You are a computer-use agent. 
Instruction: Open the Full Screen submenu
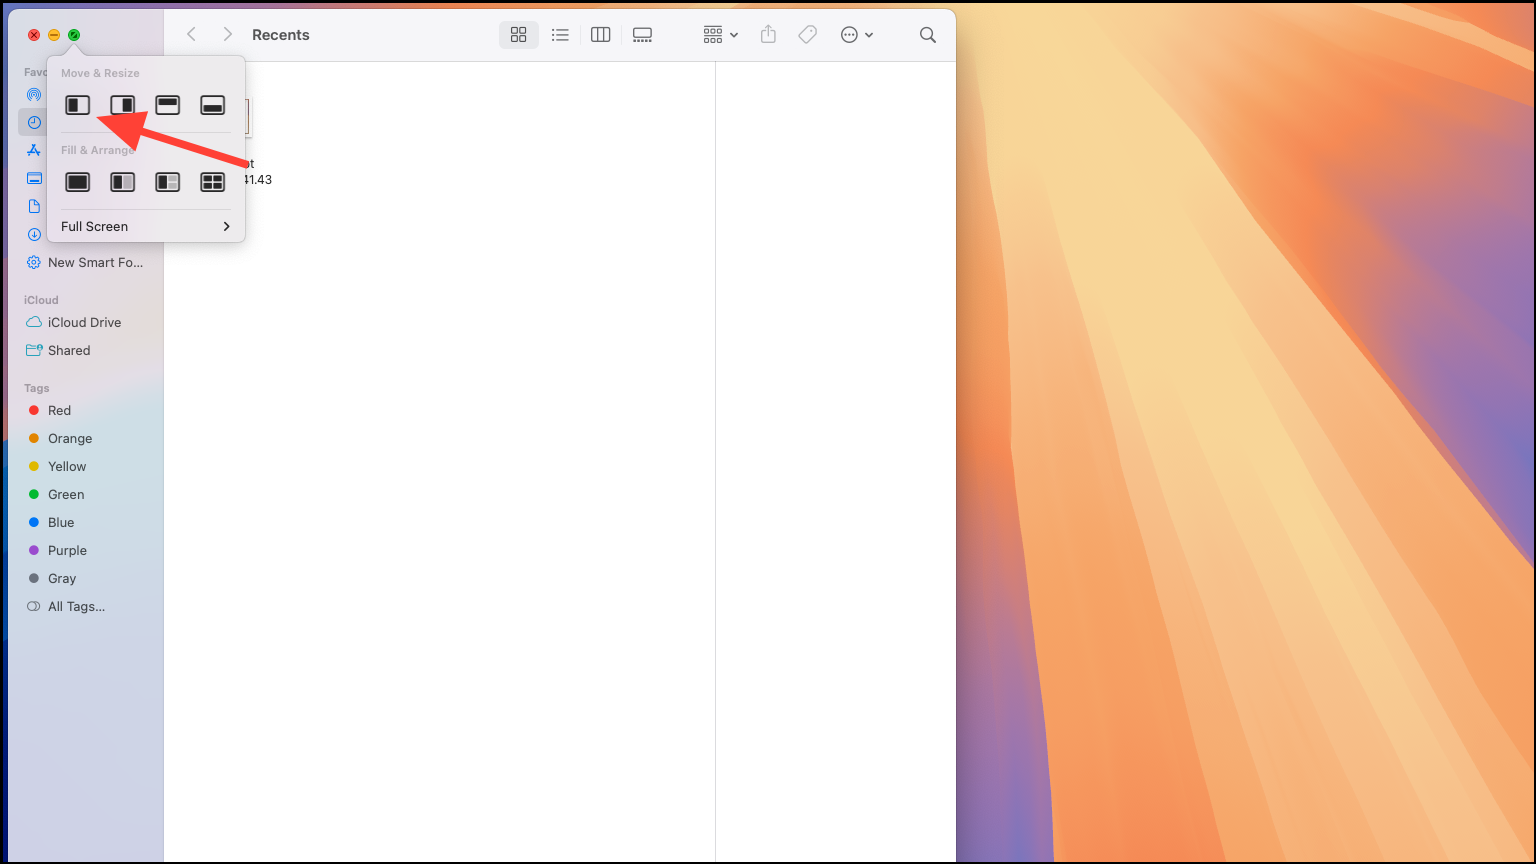coord(146,226)
